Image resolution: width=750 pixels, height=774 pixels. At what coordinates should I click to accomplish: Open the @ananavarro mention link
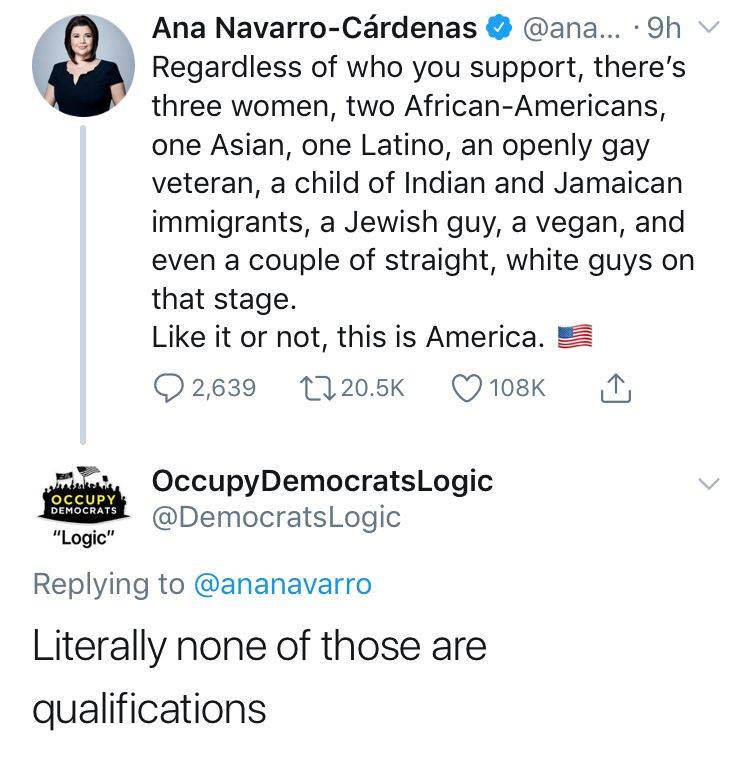coord(283,584)
